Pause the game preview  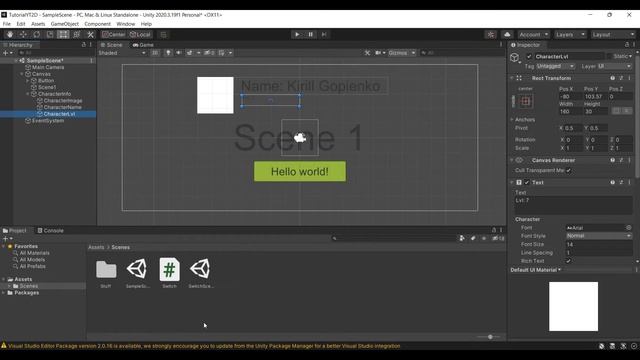[x=310, y=35]
